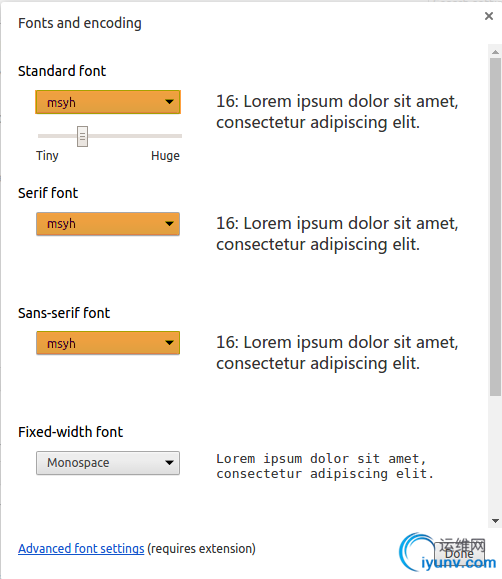502x579 pixels.
Task: Open the Fixed-width font Monospace dropdown
Action: tap(108, 463)
